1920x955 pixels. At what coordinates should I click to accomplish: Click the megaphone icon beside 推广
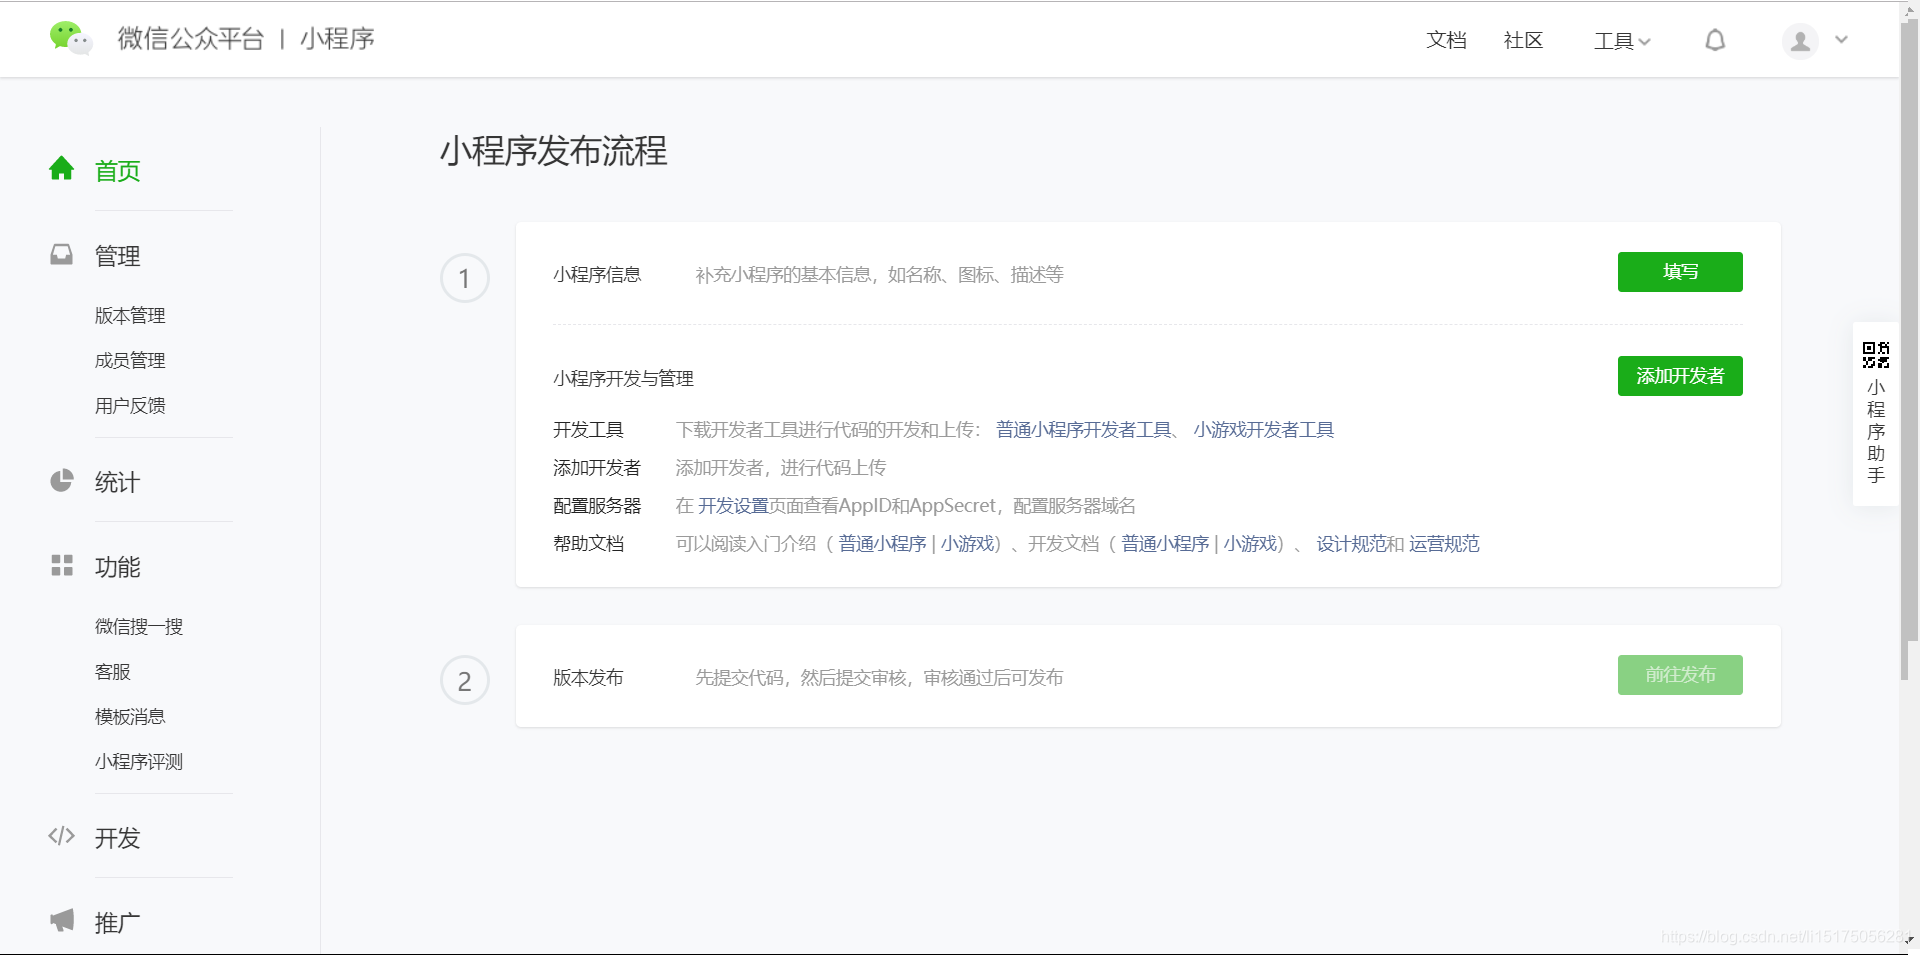tap(62, 920)
